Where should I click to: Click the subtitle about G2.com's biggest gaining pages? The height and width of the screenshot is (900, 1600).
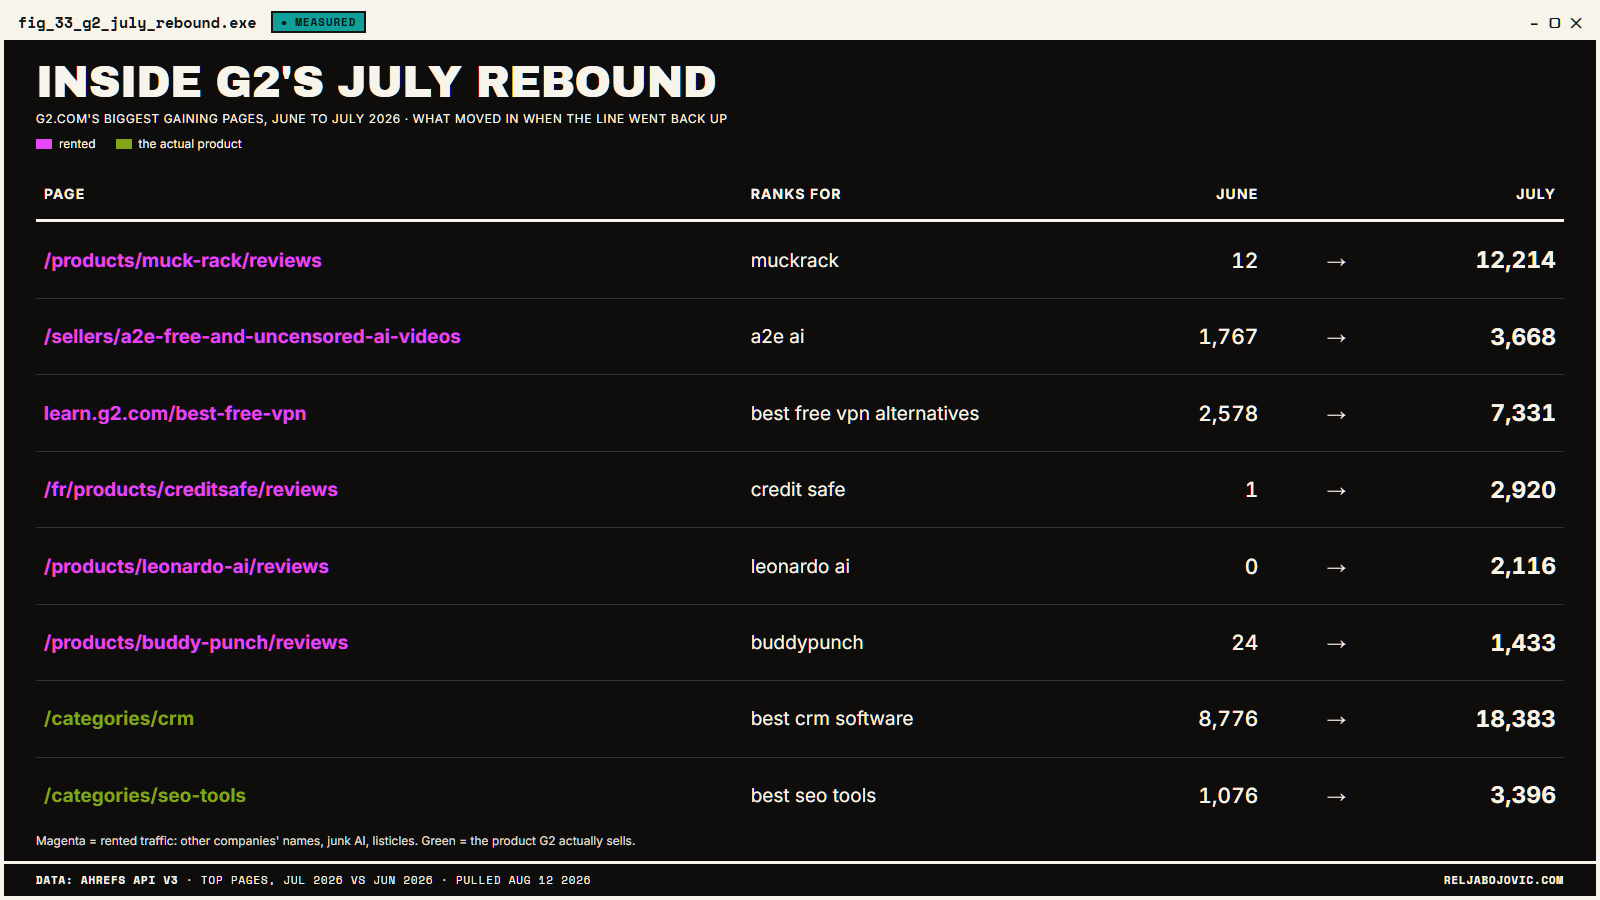382,119
